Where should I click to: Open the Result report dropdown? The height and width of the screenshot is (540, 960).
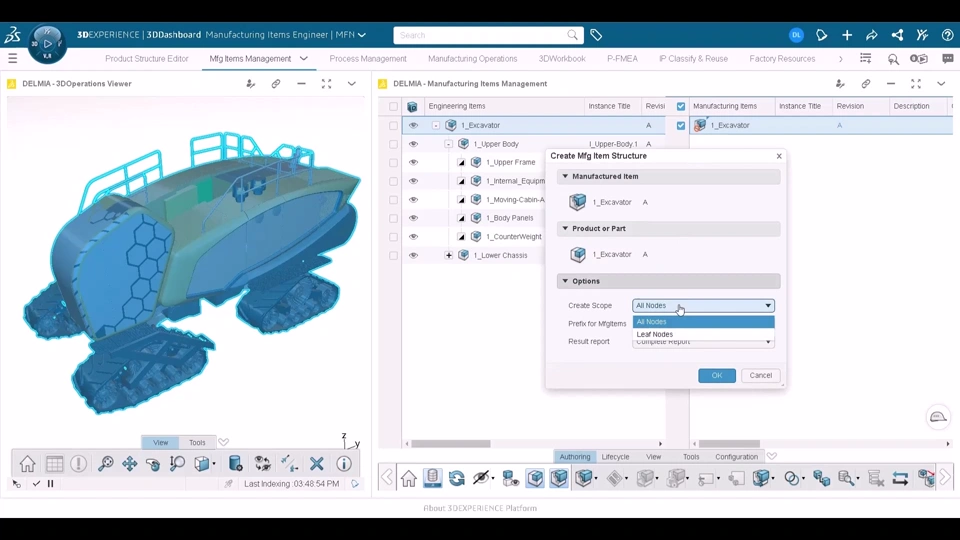pos(703,343)
